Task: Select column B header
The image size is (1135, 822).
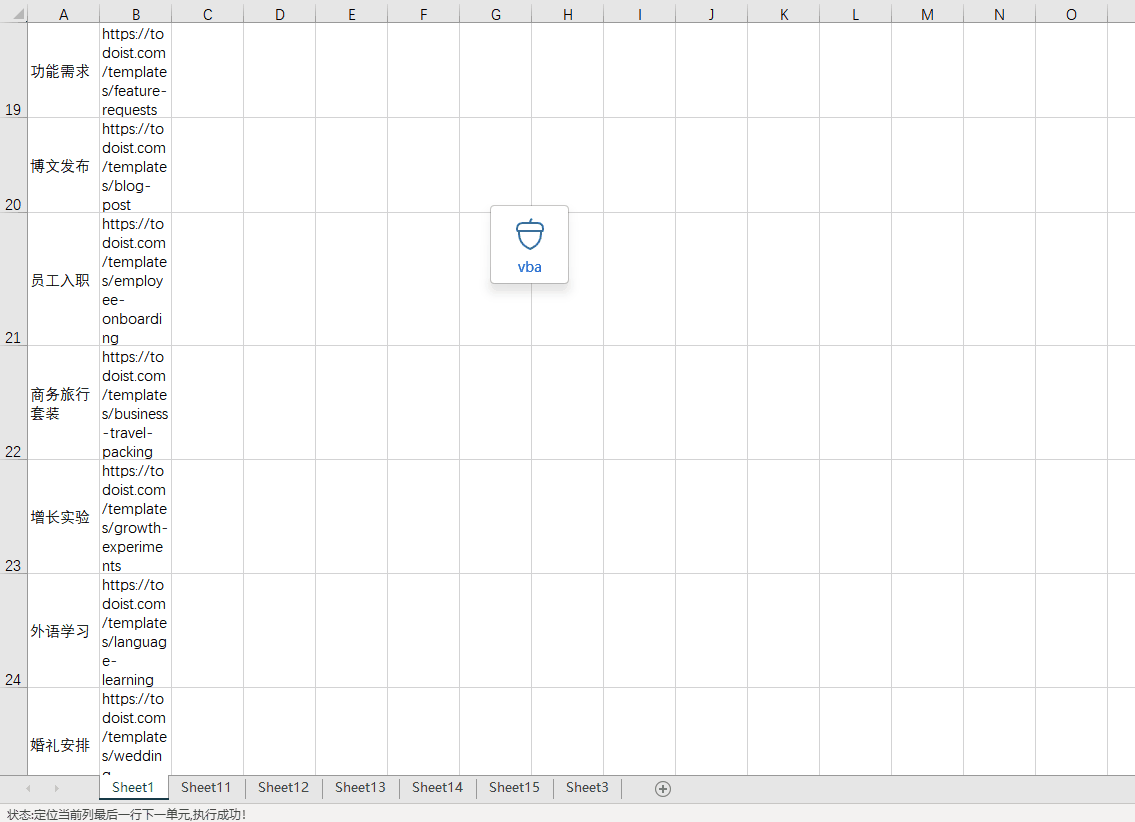Action: (135, 14)
